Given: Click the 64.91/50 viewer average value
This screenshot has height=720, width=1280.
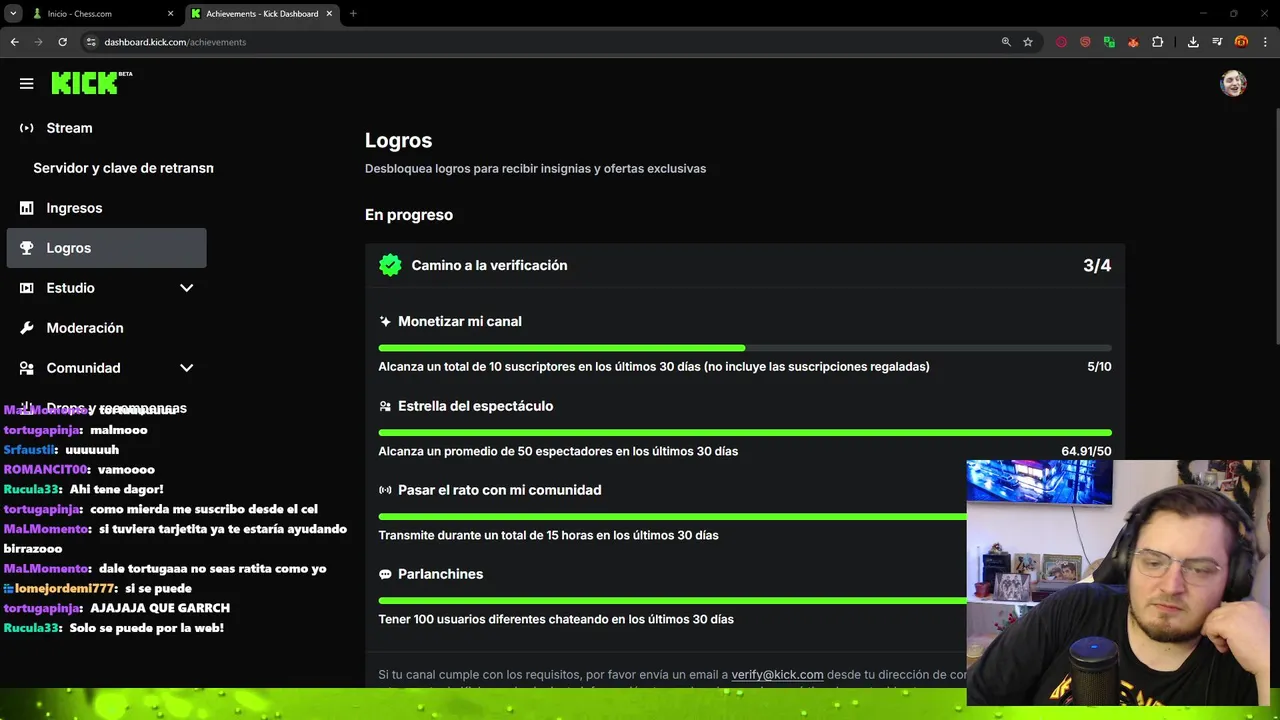Looking at the screenshot, I should pos(1086,451).
